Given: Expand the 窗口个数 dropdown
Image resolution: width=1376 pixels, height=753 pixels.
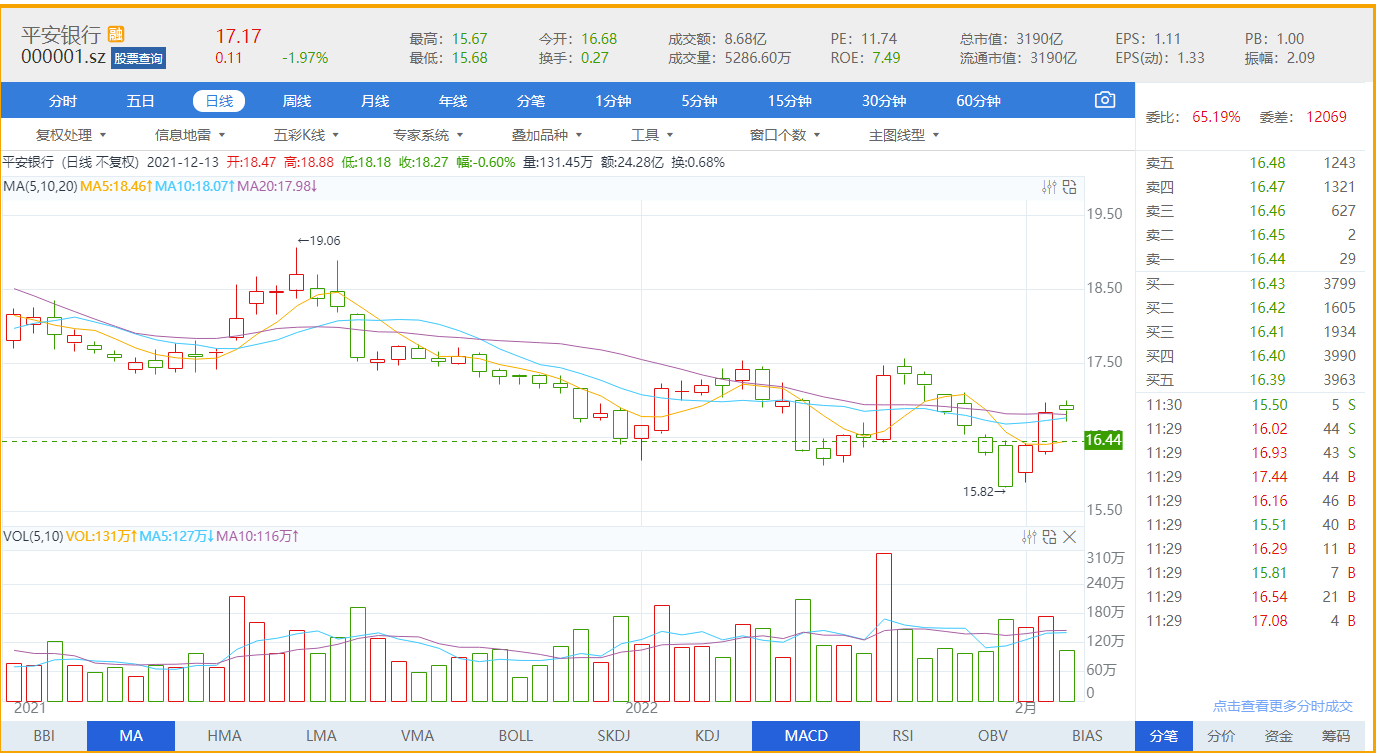Looking at the screenshot, I should (785, 135).
